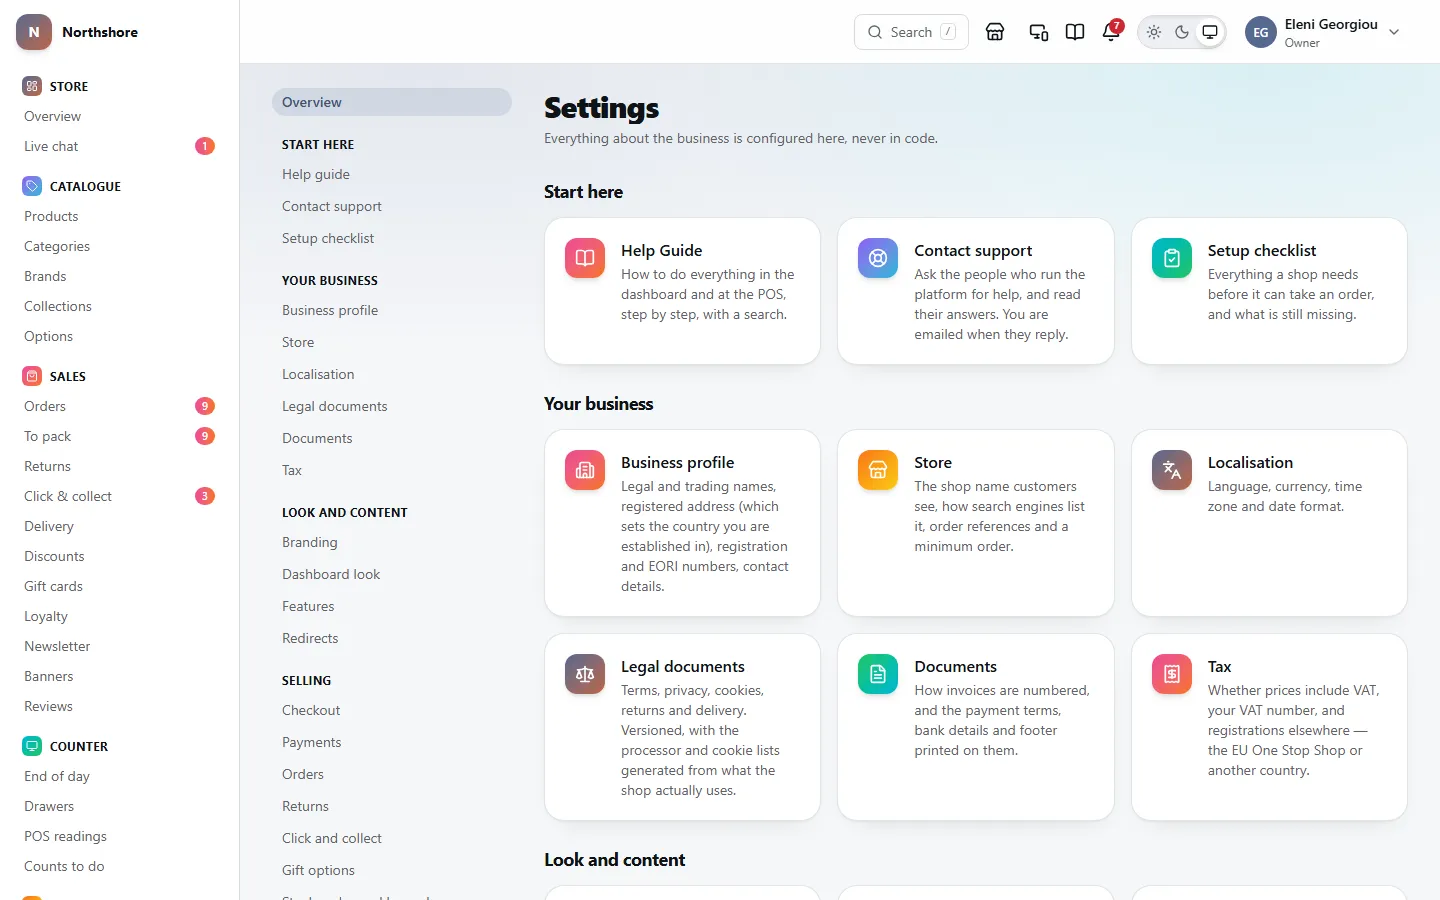
Task: Open Products in the sidebar
Action: tap(120, 216)
